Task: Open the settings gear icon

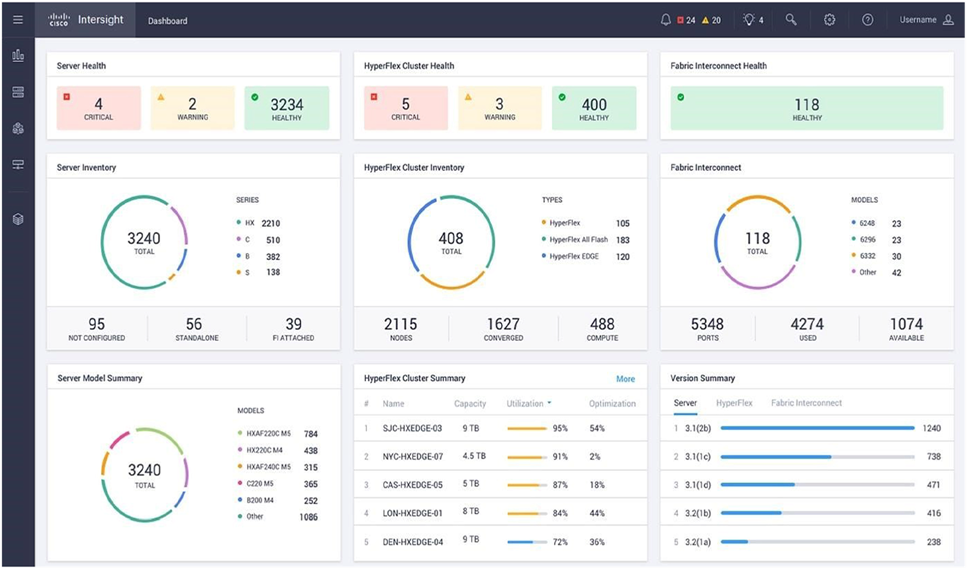Action: (x=829, y=20)
